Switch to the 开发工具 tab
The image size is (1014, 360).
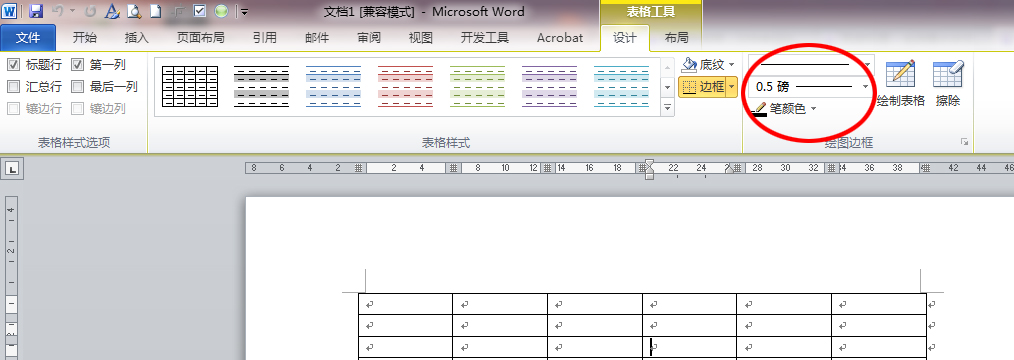point(485,38)
